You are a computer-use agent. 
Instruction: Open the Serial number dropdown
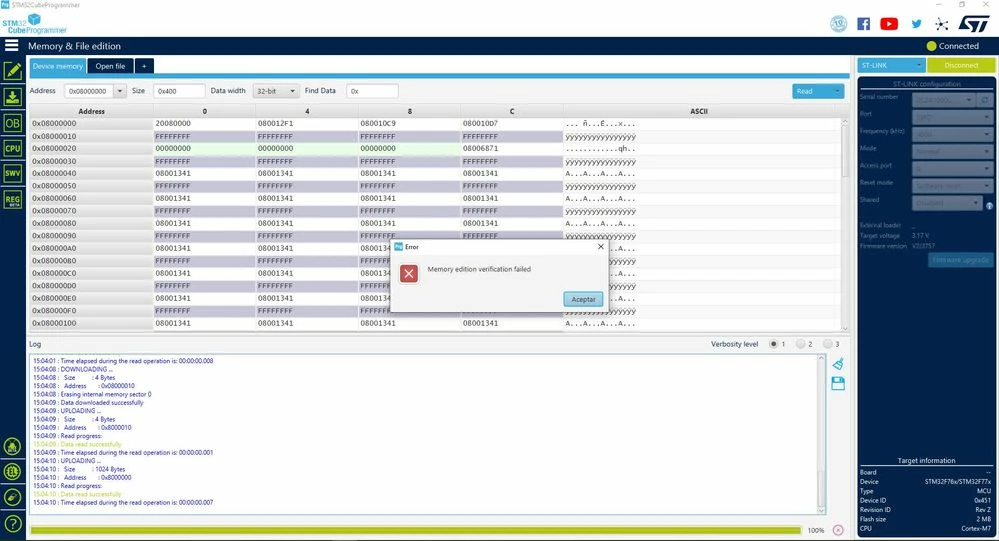pos(944,100)
